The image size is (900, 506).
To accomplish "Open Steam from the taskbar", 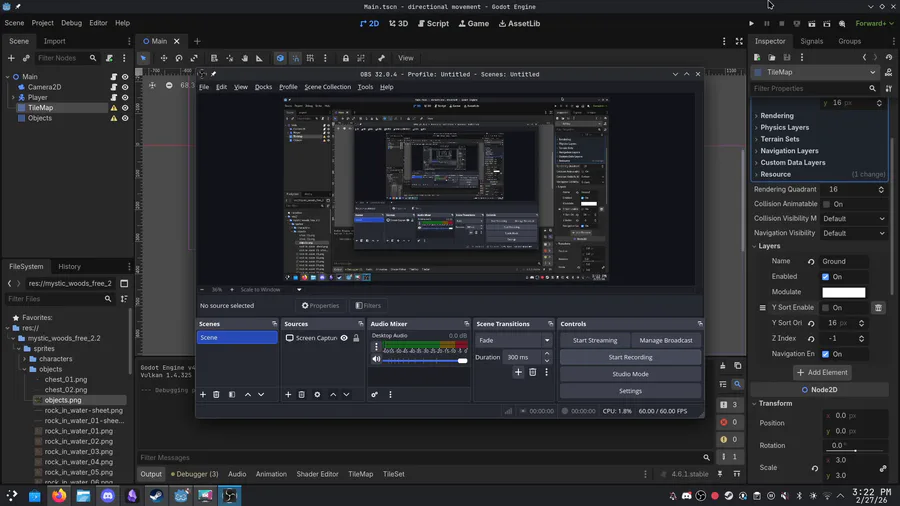I will (x=157, y=496).
